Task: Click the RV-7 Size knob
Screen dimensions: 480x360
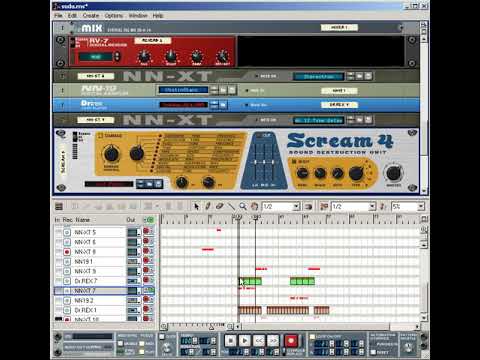Action: pyautogui.click(x=144, y=56)
